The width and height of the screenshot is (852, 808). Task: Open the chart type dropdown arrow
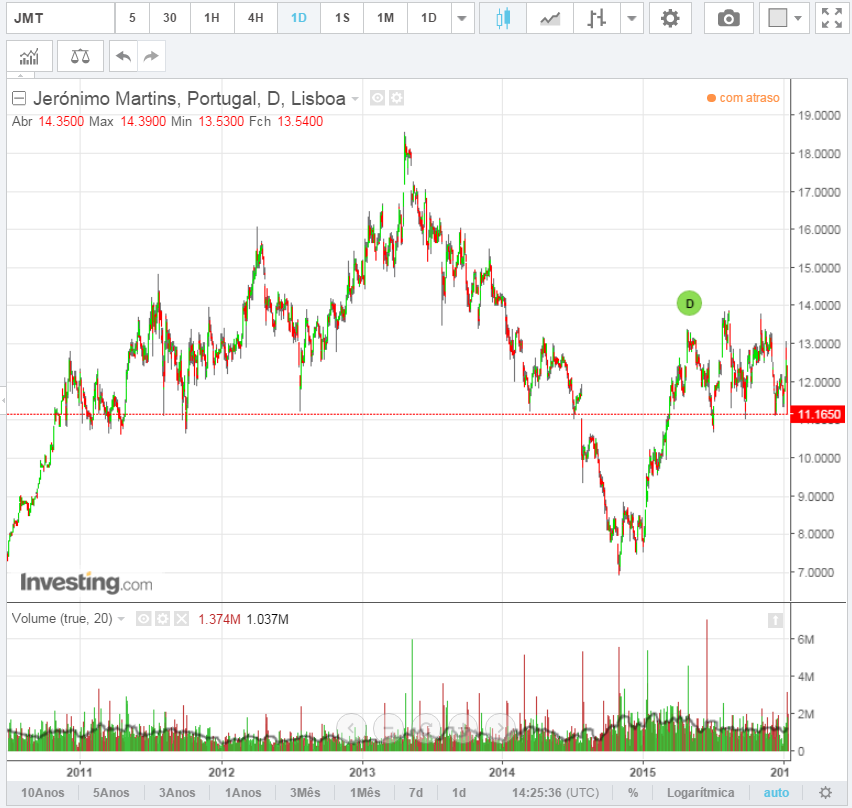pyautogui.click(x=631, y=18)
